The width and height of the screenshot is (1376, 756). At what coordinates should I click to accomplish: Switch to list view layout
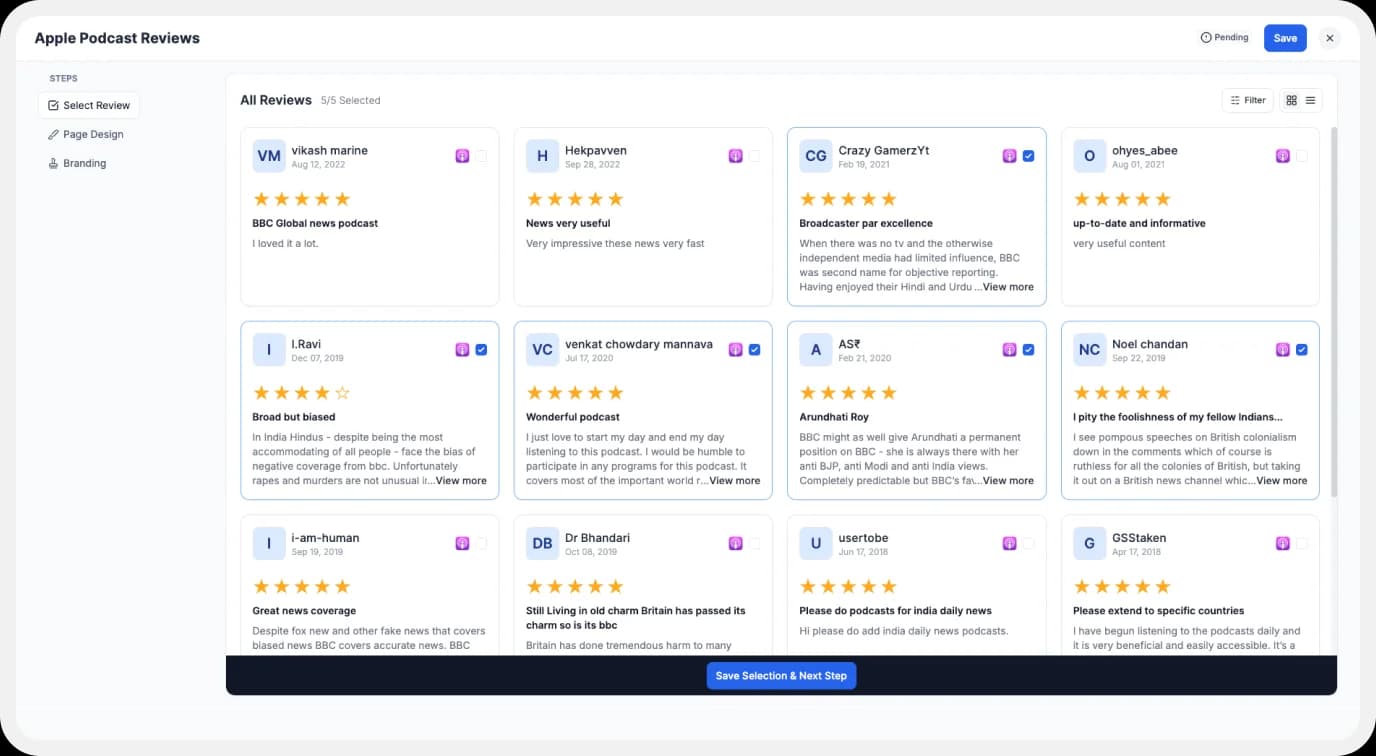click(x=1310, y=100)
